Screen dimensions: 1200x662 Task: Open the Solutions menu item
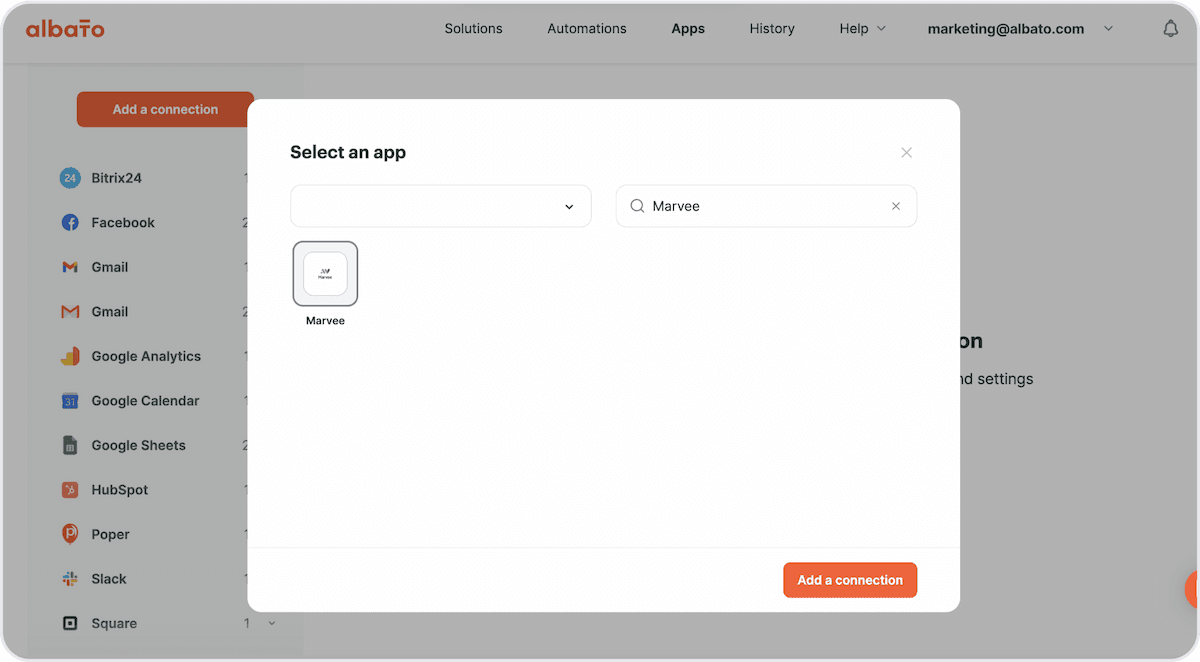(x=474, y=29)
